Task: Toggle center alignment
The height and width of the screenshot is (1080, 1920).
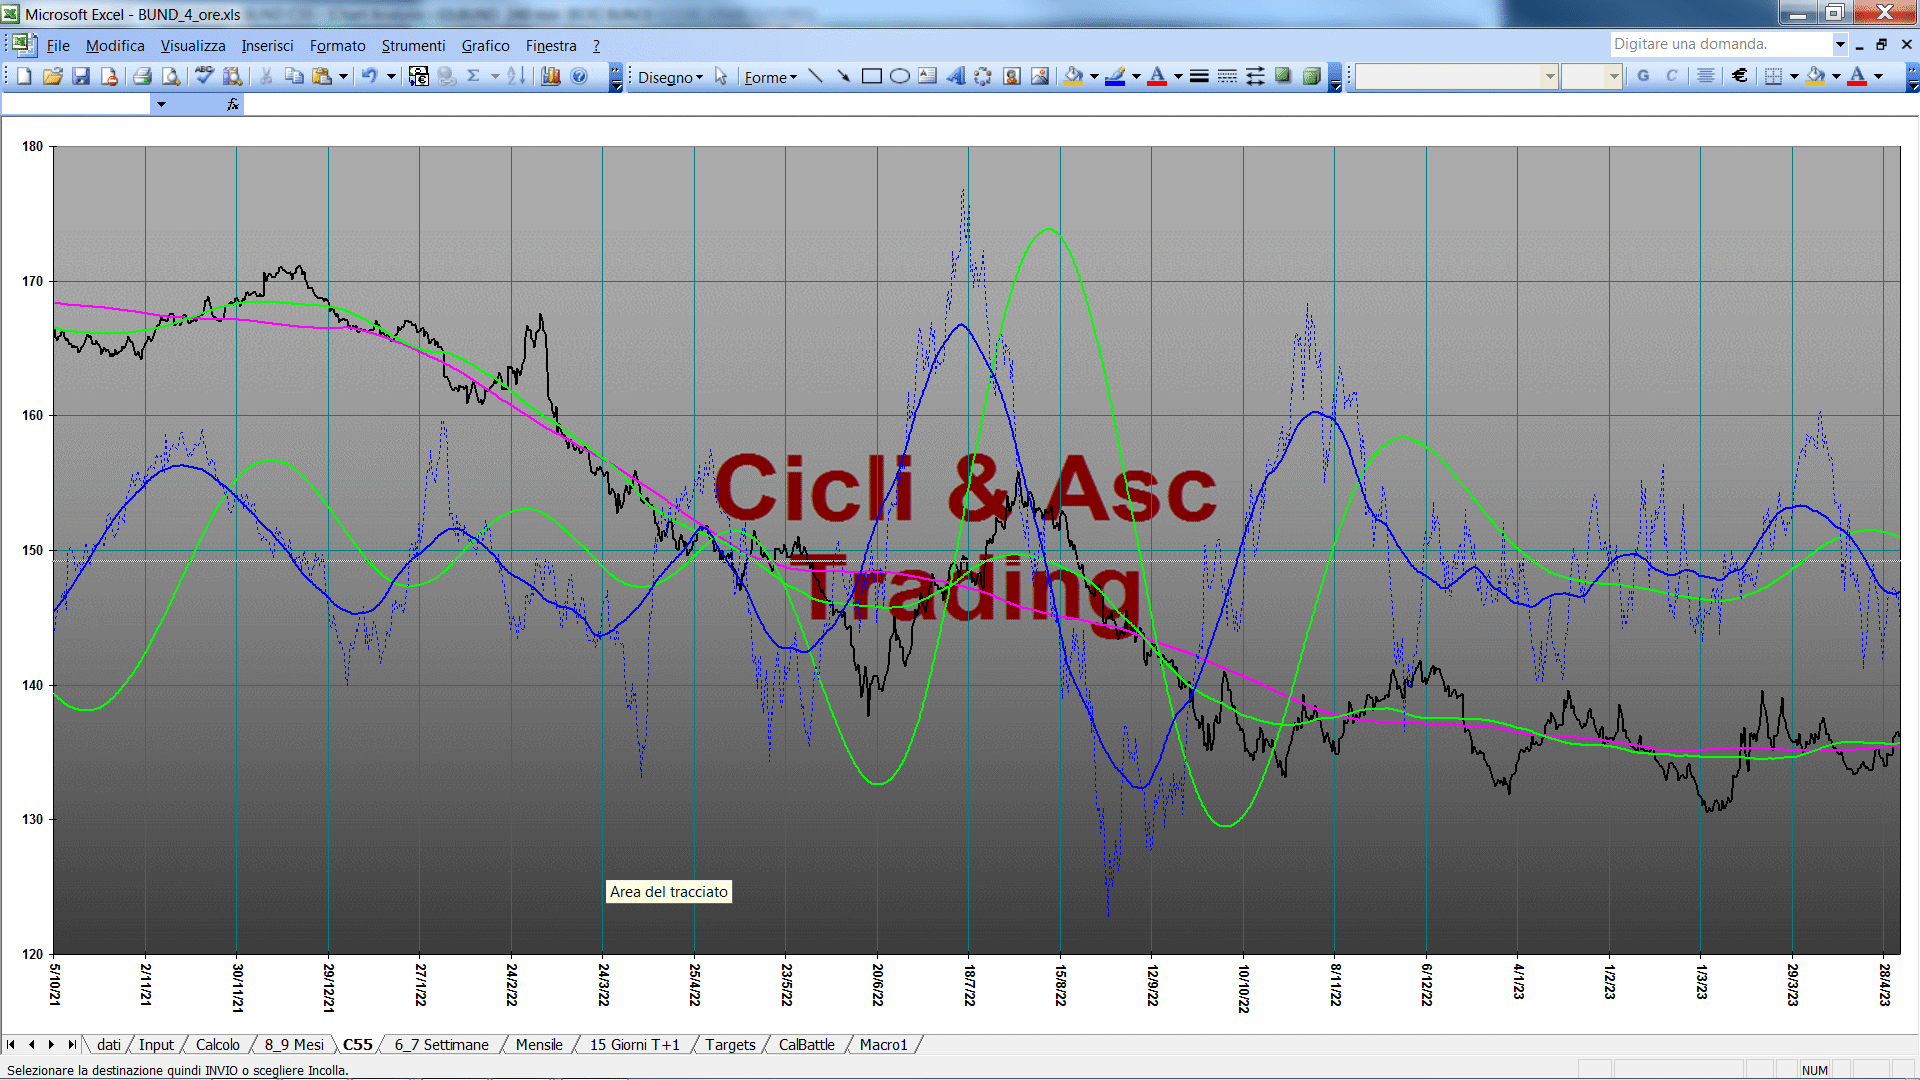Action: coord(1706,76)
